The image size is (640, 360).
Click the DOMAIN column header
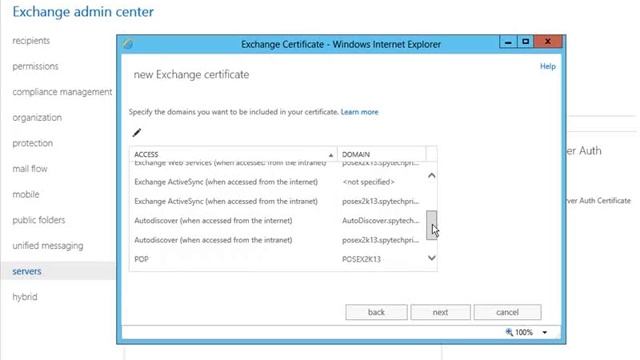[x=381, y=154]
